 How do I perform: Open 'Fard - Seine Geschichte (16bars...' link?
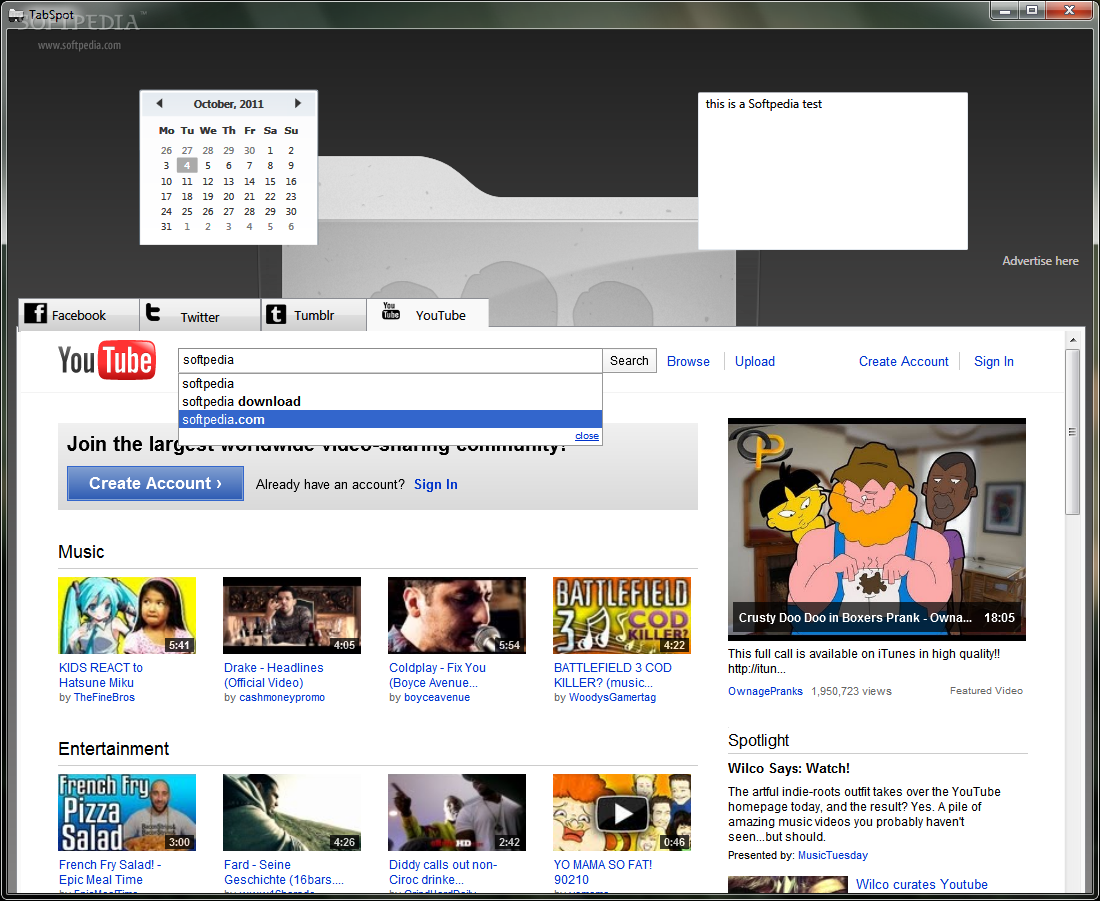284,872
